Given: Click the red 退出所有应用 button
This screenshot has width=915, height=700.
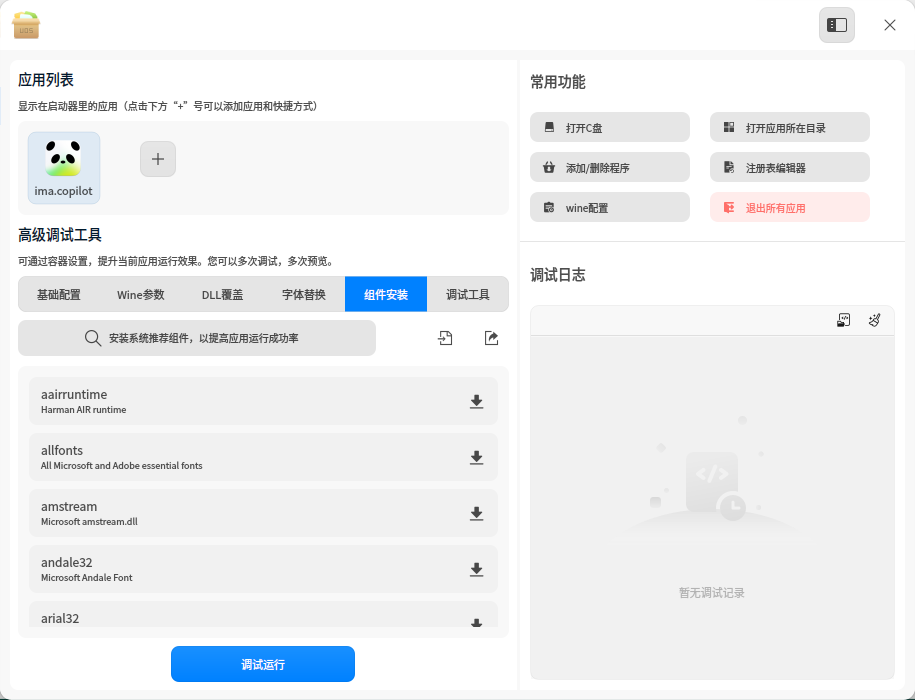Looking at the screenshot, I should coord(790,207).
